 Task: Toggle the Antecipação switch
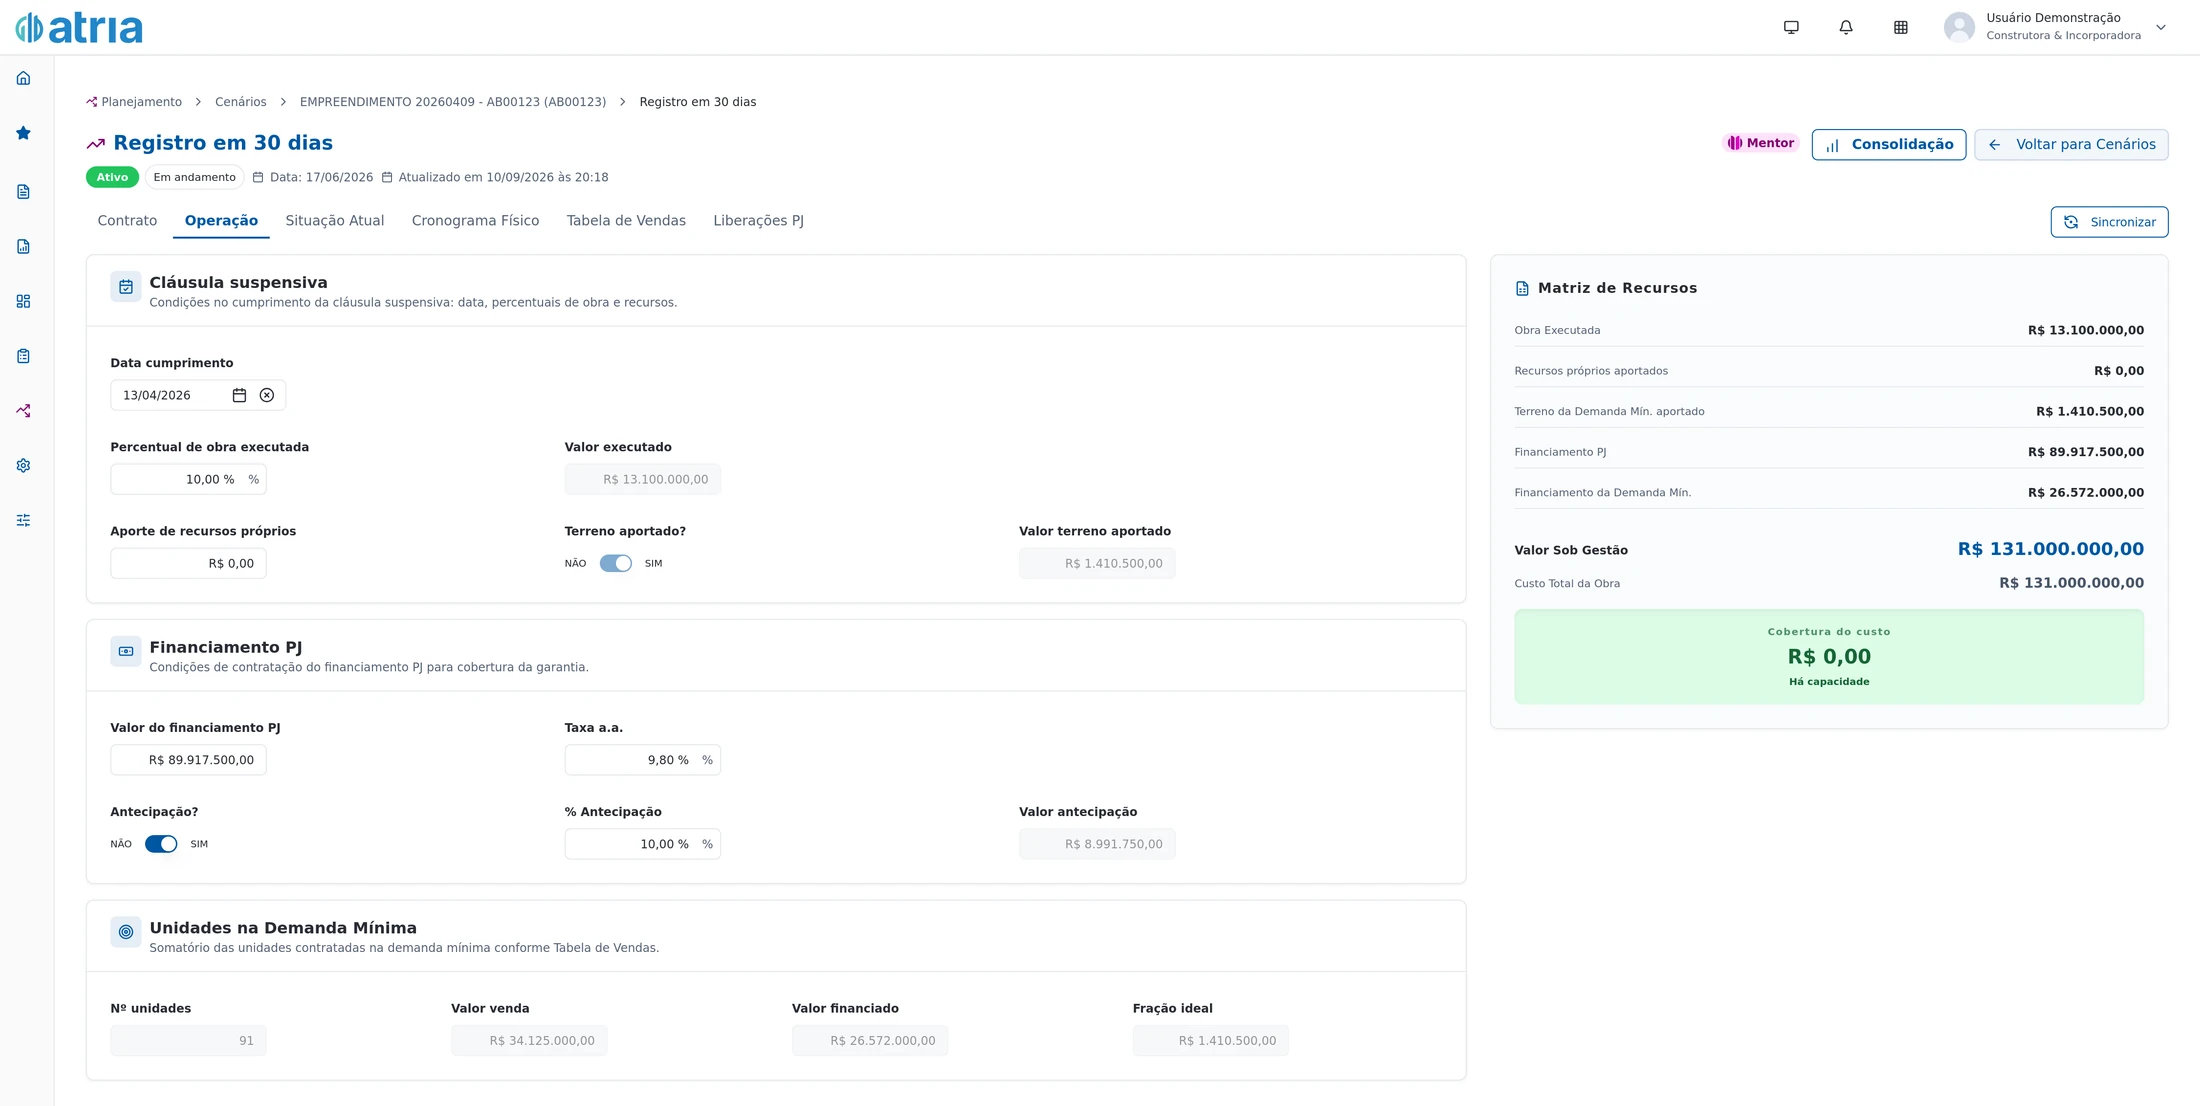pos(161,844)
